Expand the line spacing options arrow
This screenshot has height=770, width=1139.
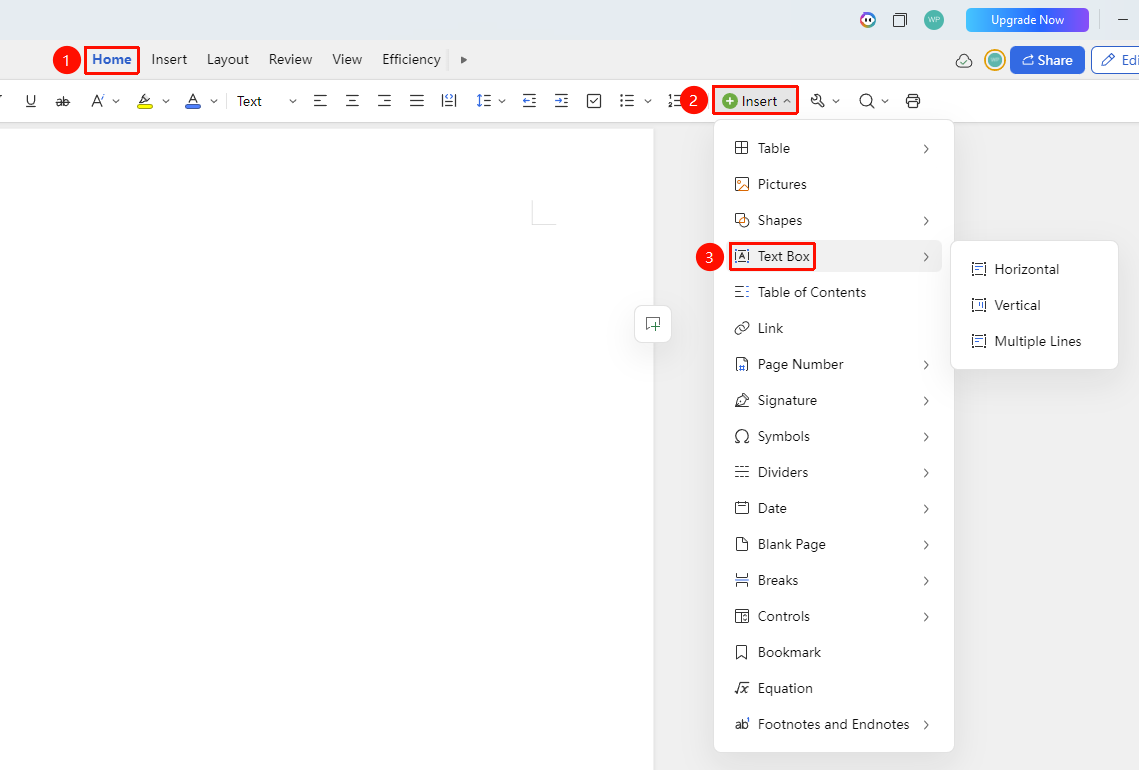tap(502, 102)
